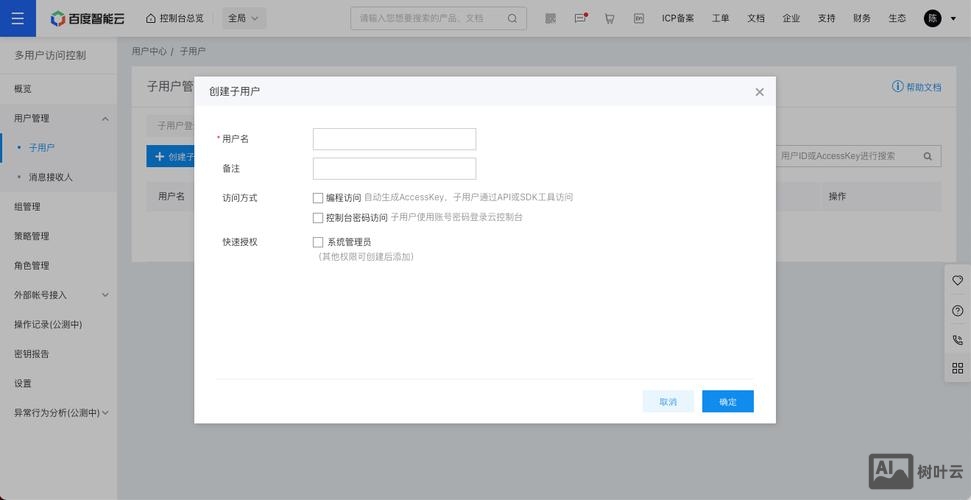Click 用户中心 breadcrumb link
This screenshot has width=971, height=500.
149,51
